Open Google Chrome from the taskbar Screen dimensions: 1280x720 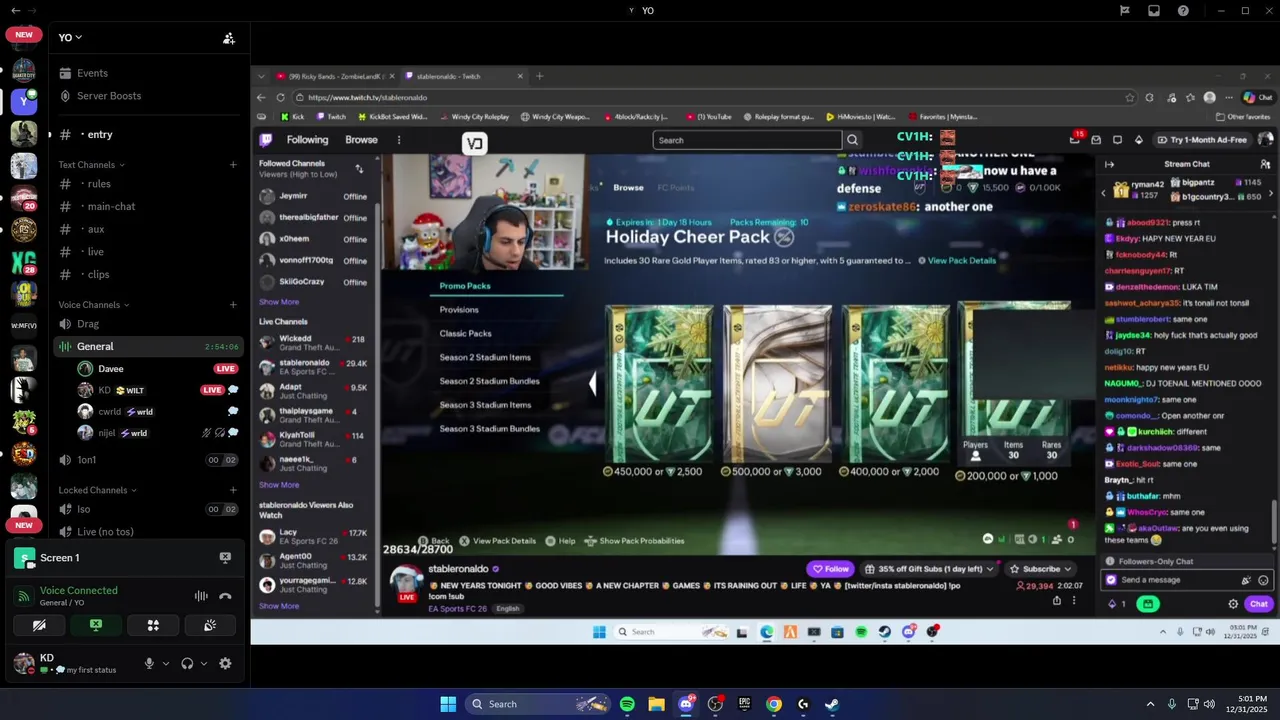pos(774,704)
